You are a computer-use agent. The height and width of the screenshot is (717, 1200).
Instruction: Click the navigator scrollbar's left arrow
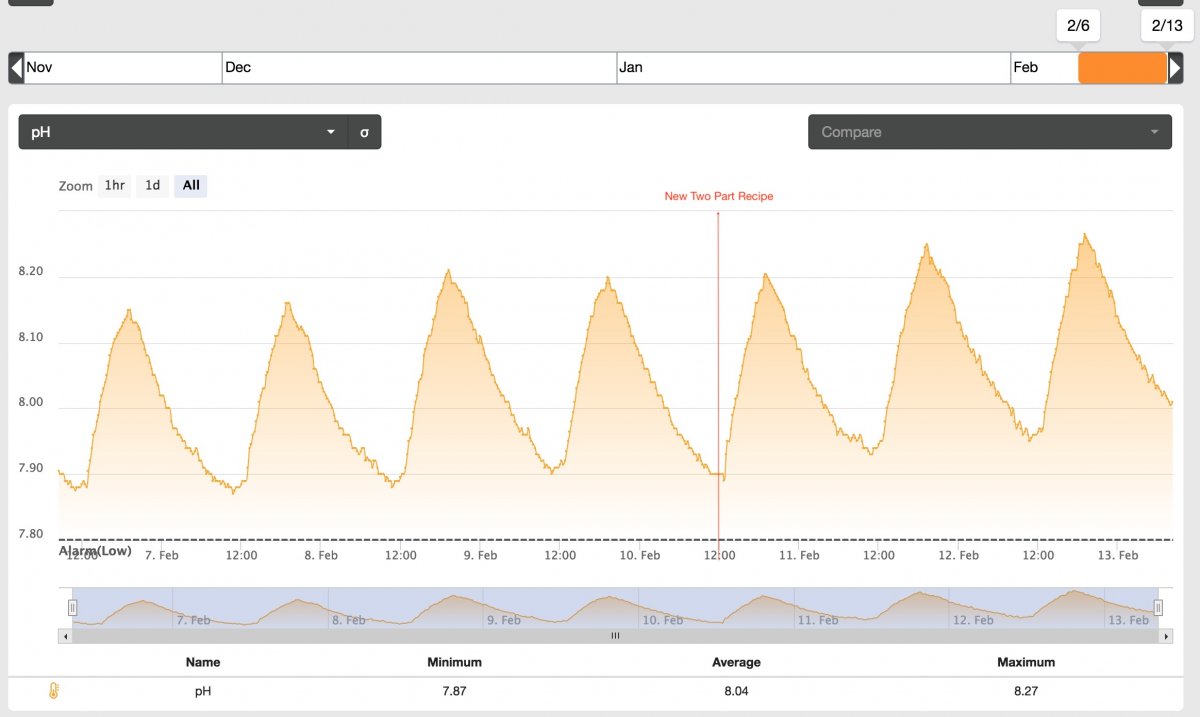point(66,635)
